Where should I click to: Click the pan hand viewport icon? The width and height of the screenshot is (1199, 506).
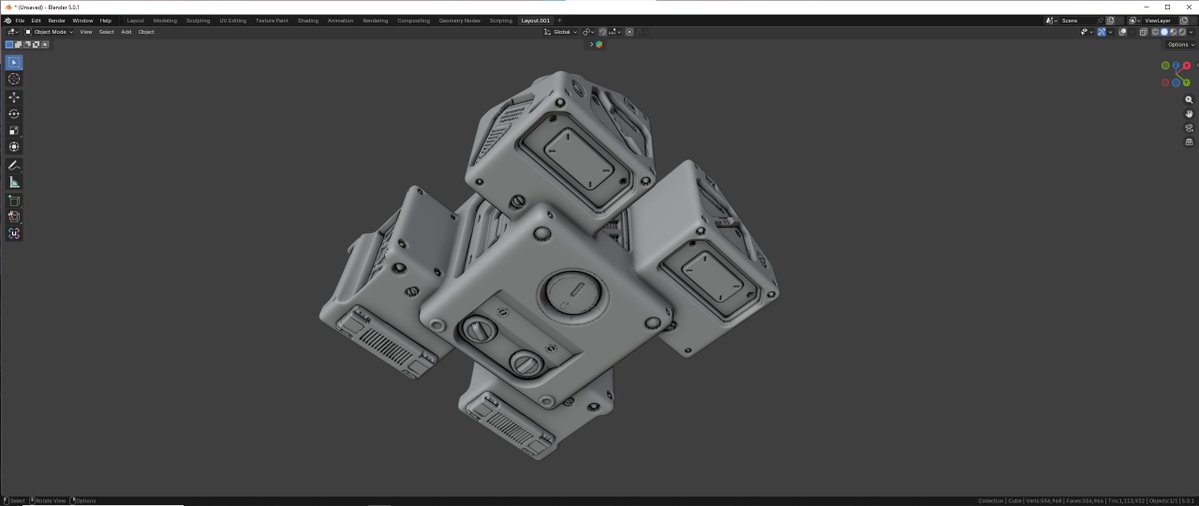[1189, 113]
